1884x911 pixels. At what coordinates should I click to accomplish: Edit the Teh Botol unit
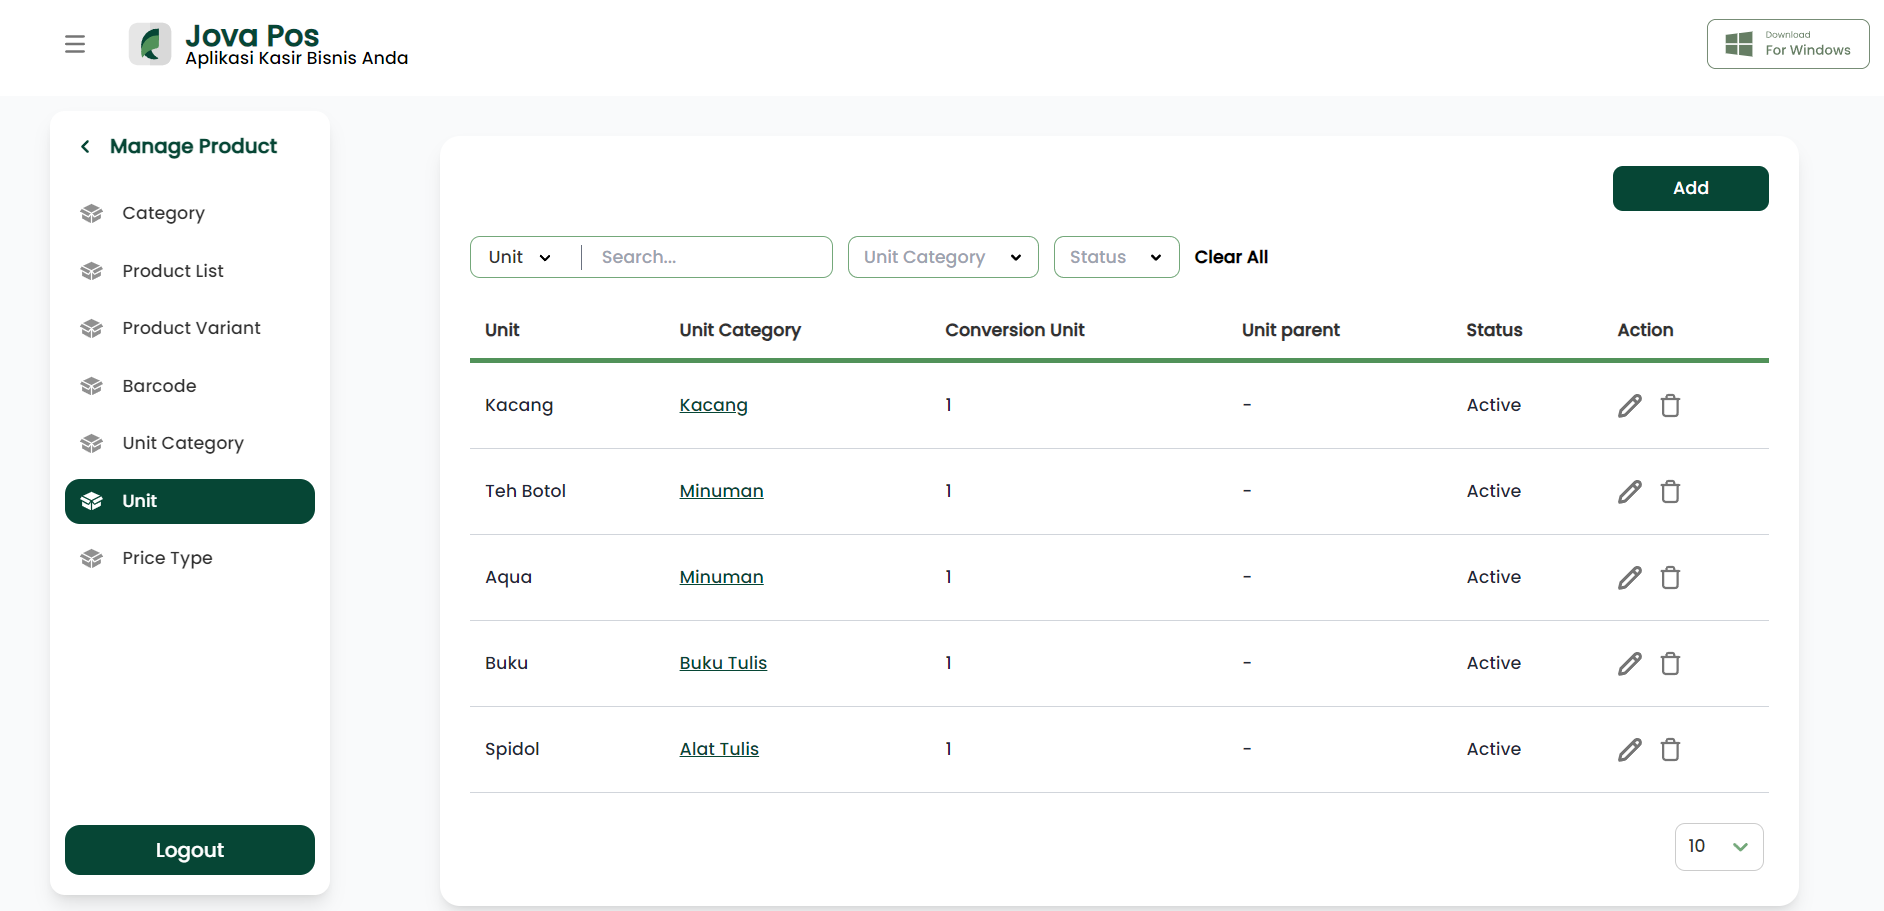pyautogui.click(x=1630, y=491)
